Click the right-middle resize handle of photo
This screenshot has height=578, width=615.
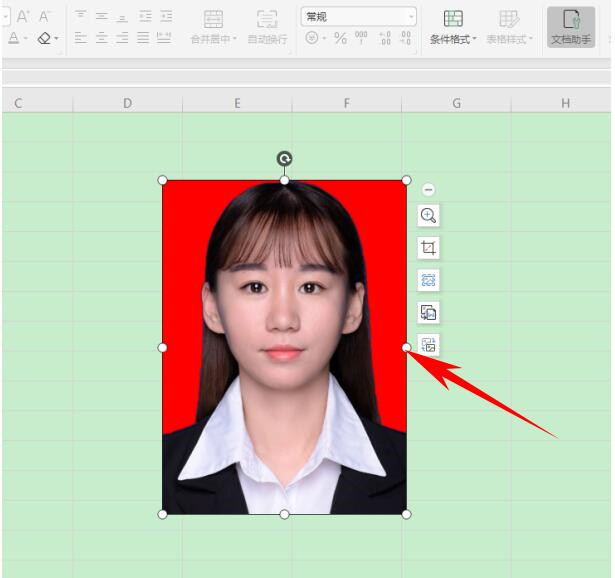[x=406, y=347]
